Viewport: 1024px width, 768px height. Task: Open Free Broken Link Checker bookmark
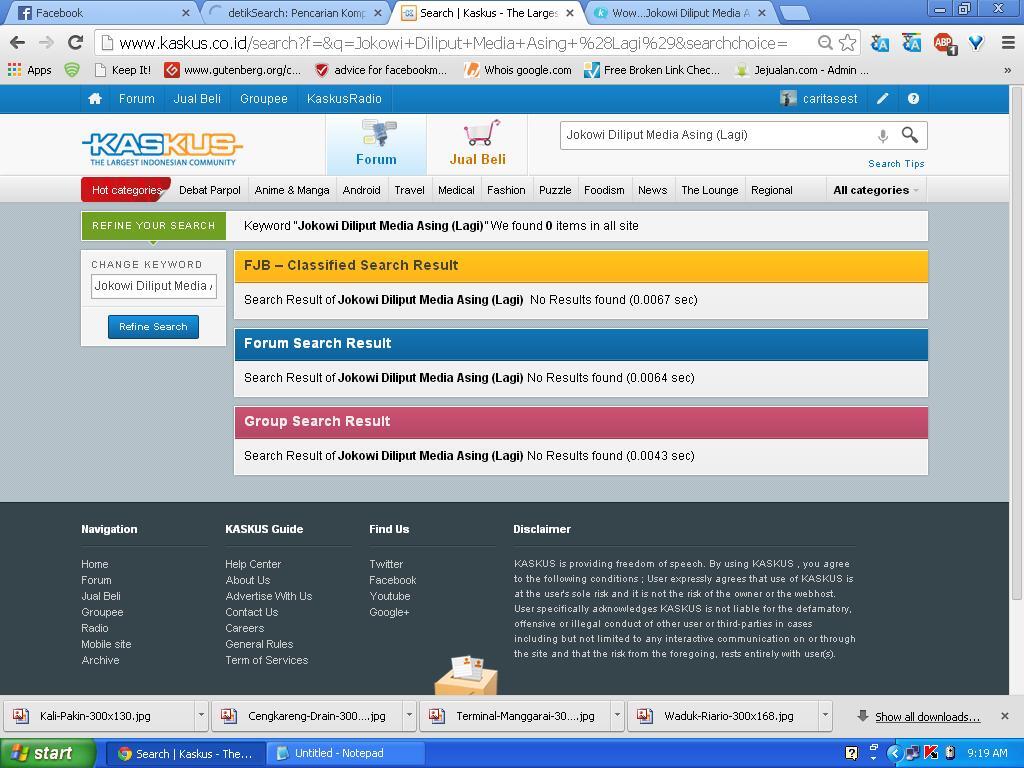pos(652,70)
